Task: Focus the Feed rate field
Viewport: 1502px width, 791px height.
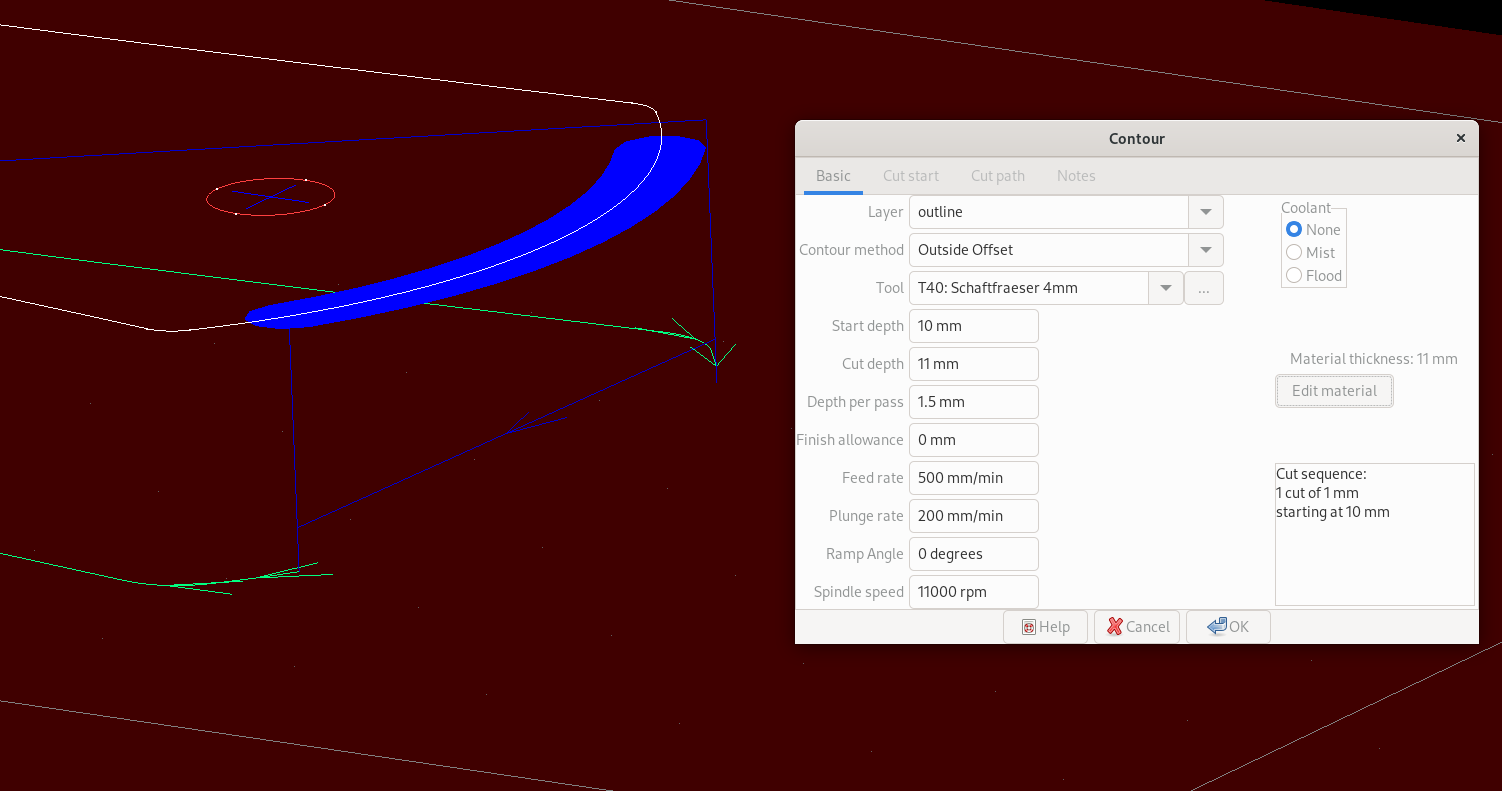Action: [973, 478]
